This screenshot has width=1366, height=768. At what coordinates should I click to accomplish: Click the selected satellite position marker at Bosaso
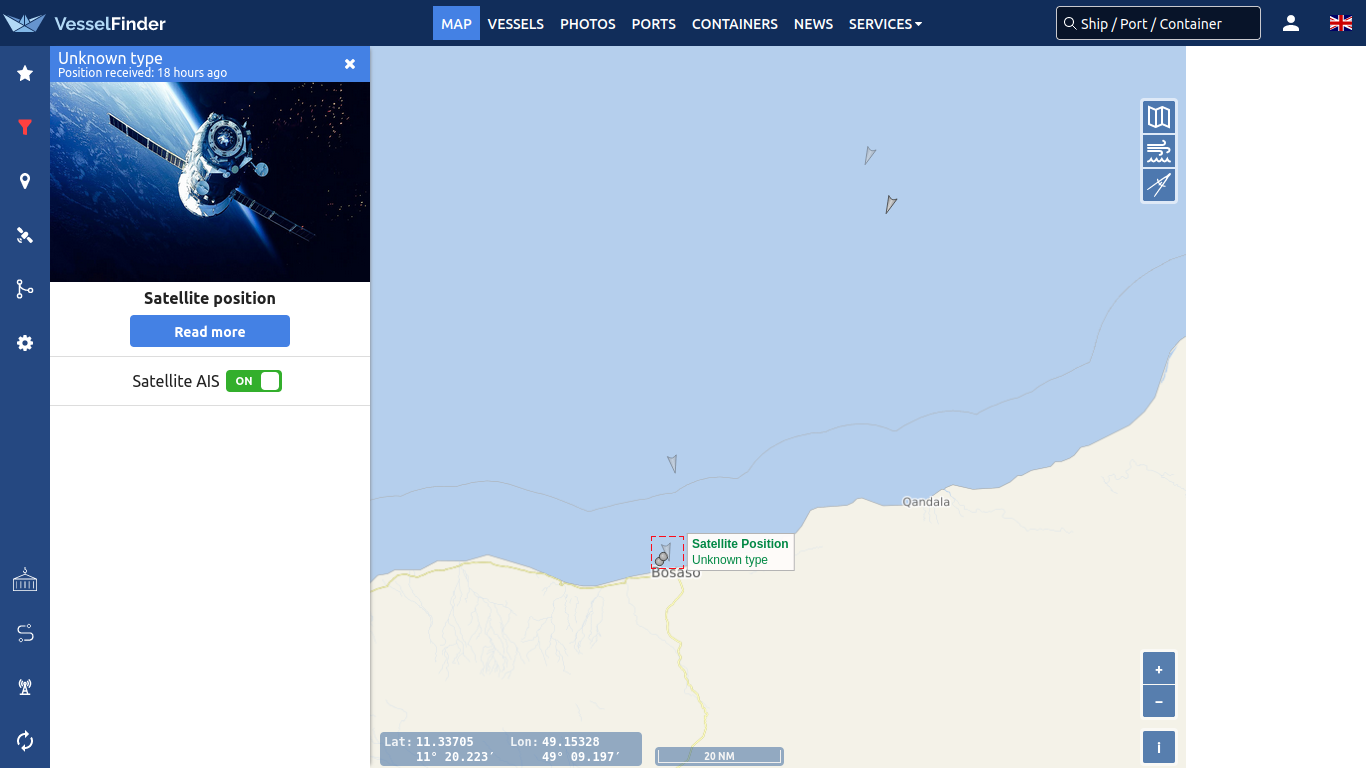667,552
